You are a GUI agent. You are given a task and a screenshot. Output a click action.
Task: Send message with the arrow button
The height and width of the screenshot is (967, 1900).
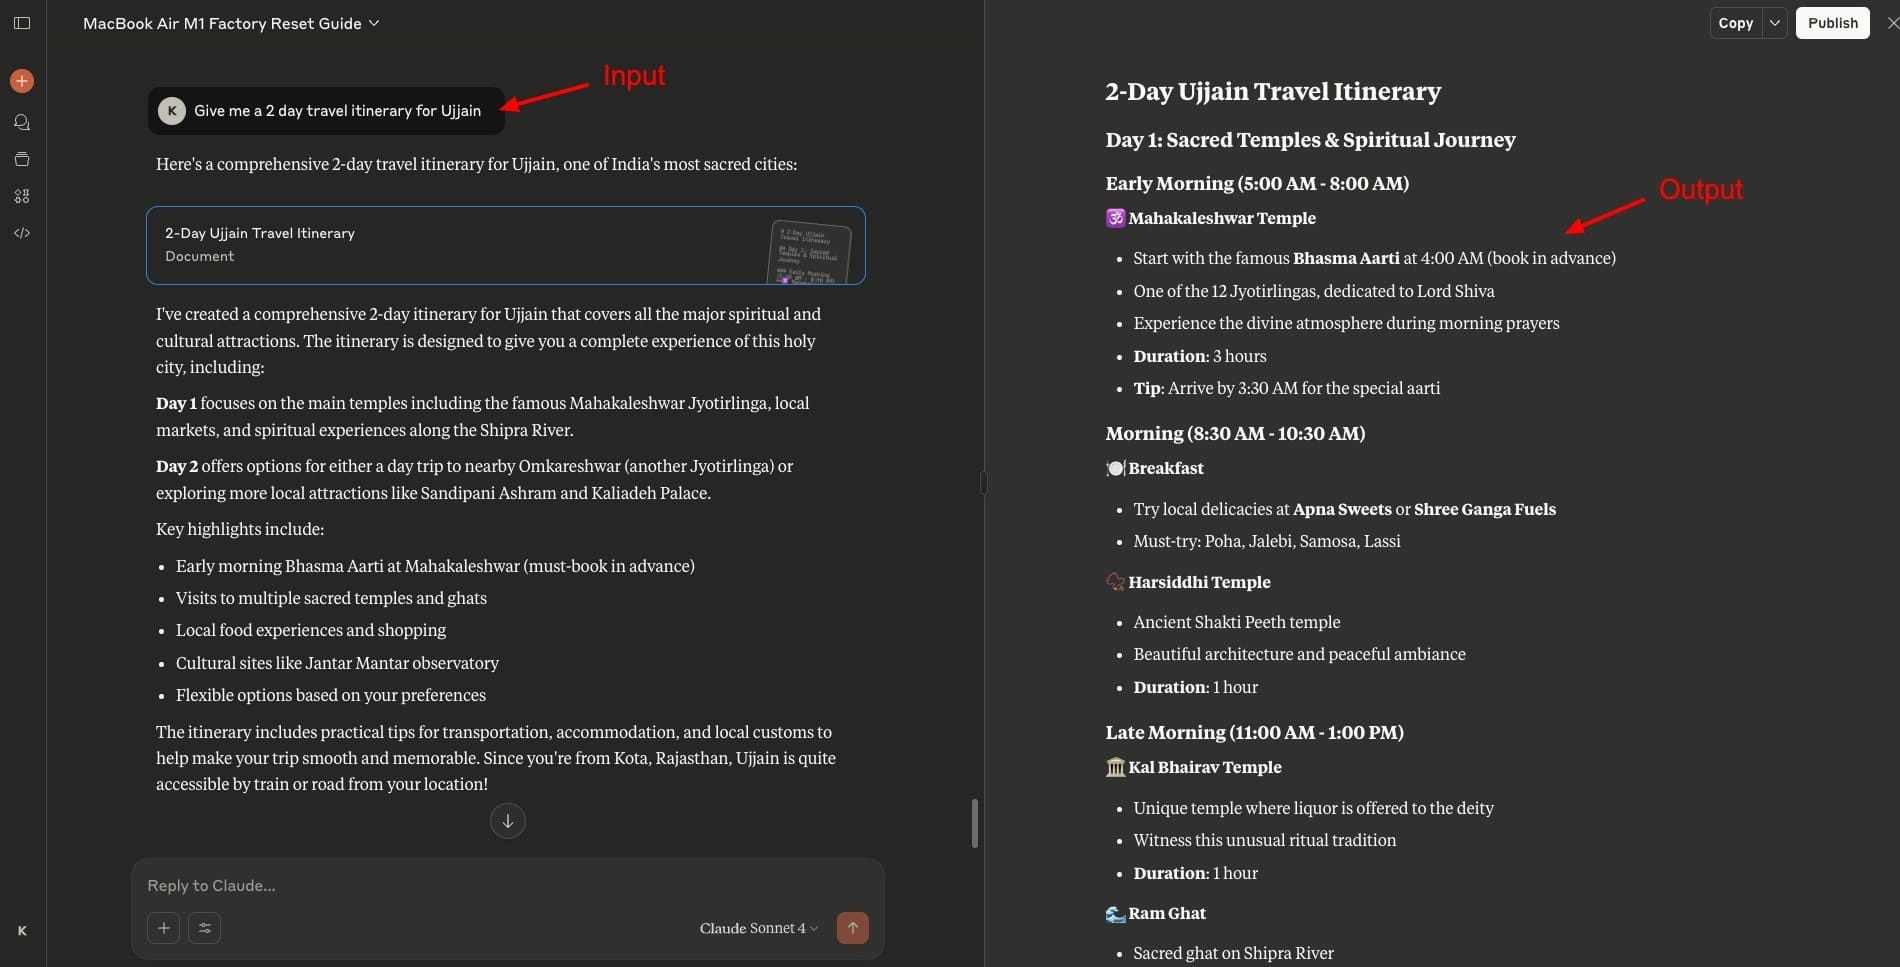pyautogui.click(x=852, y=928)
